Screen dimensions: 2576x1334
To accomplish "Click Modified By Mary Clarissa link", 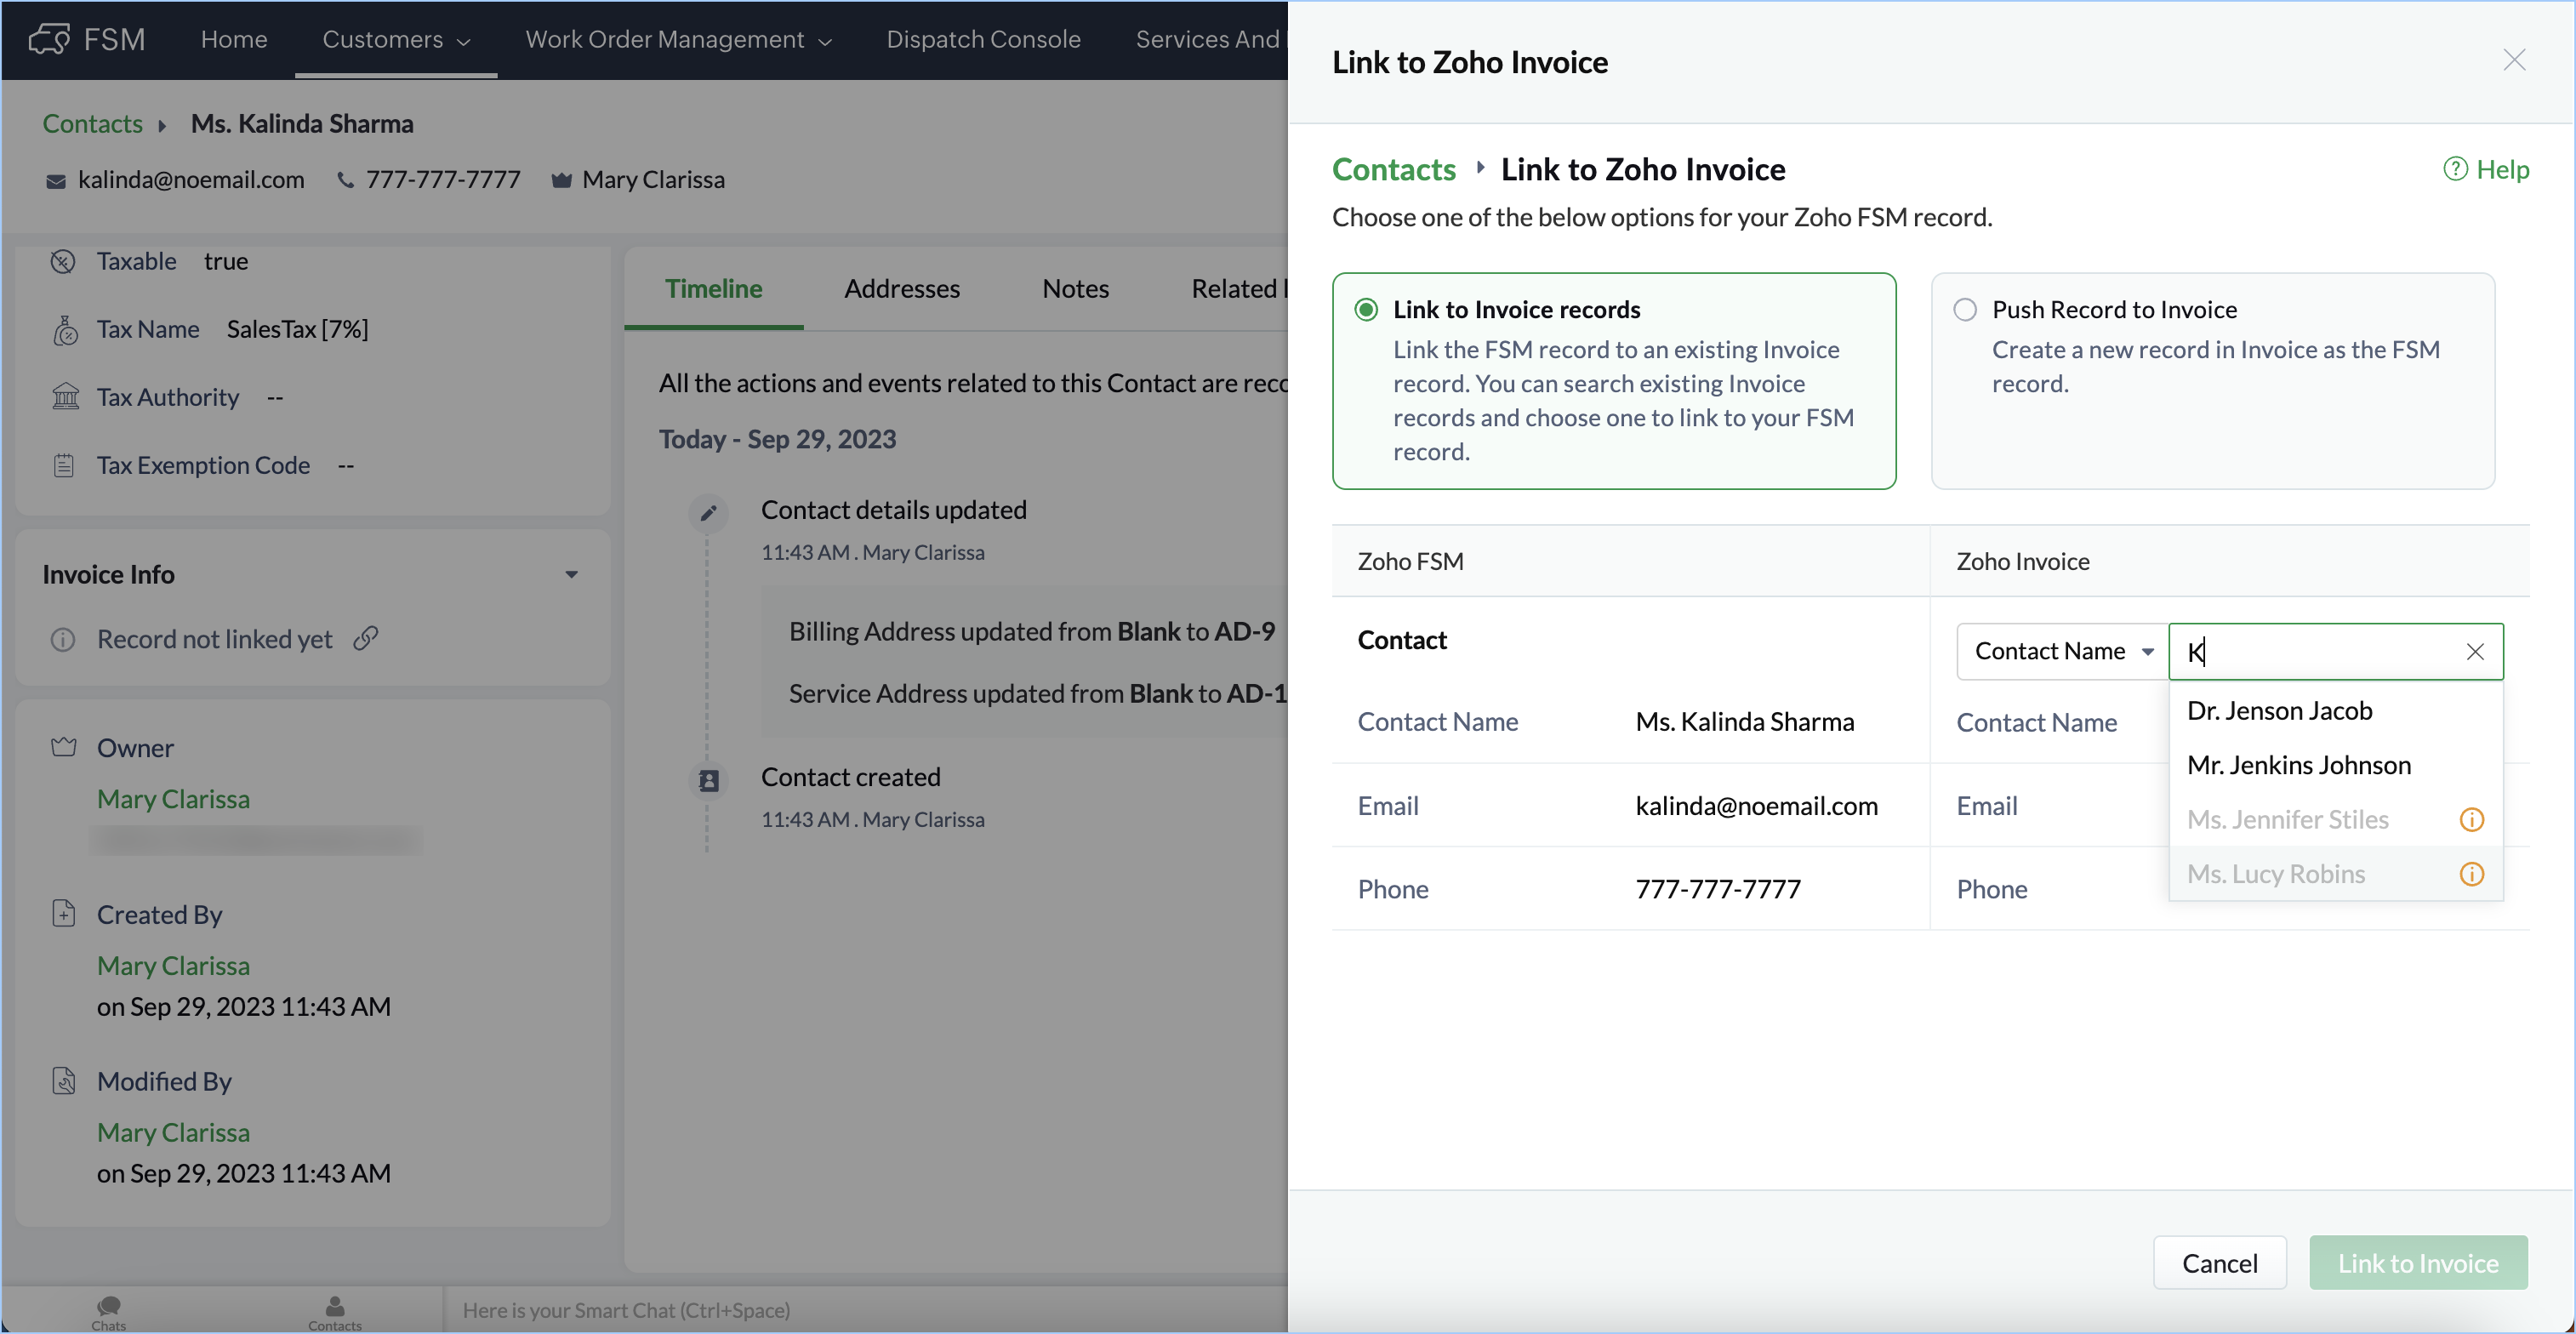I will 173,1133.
